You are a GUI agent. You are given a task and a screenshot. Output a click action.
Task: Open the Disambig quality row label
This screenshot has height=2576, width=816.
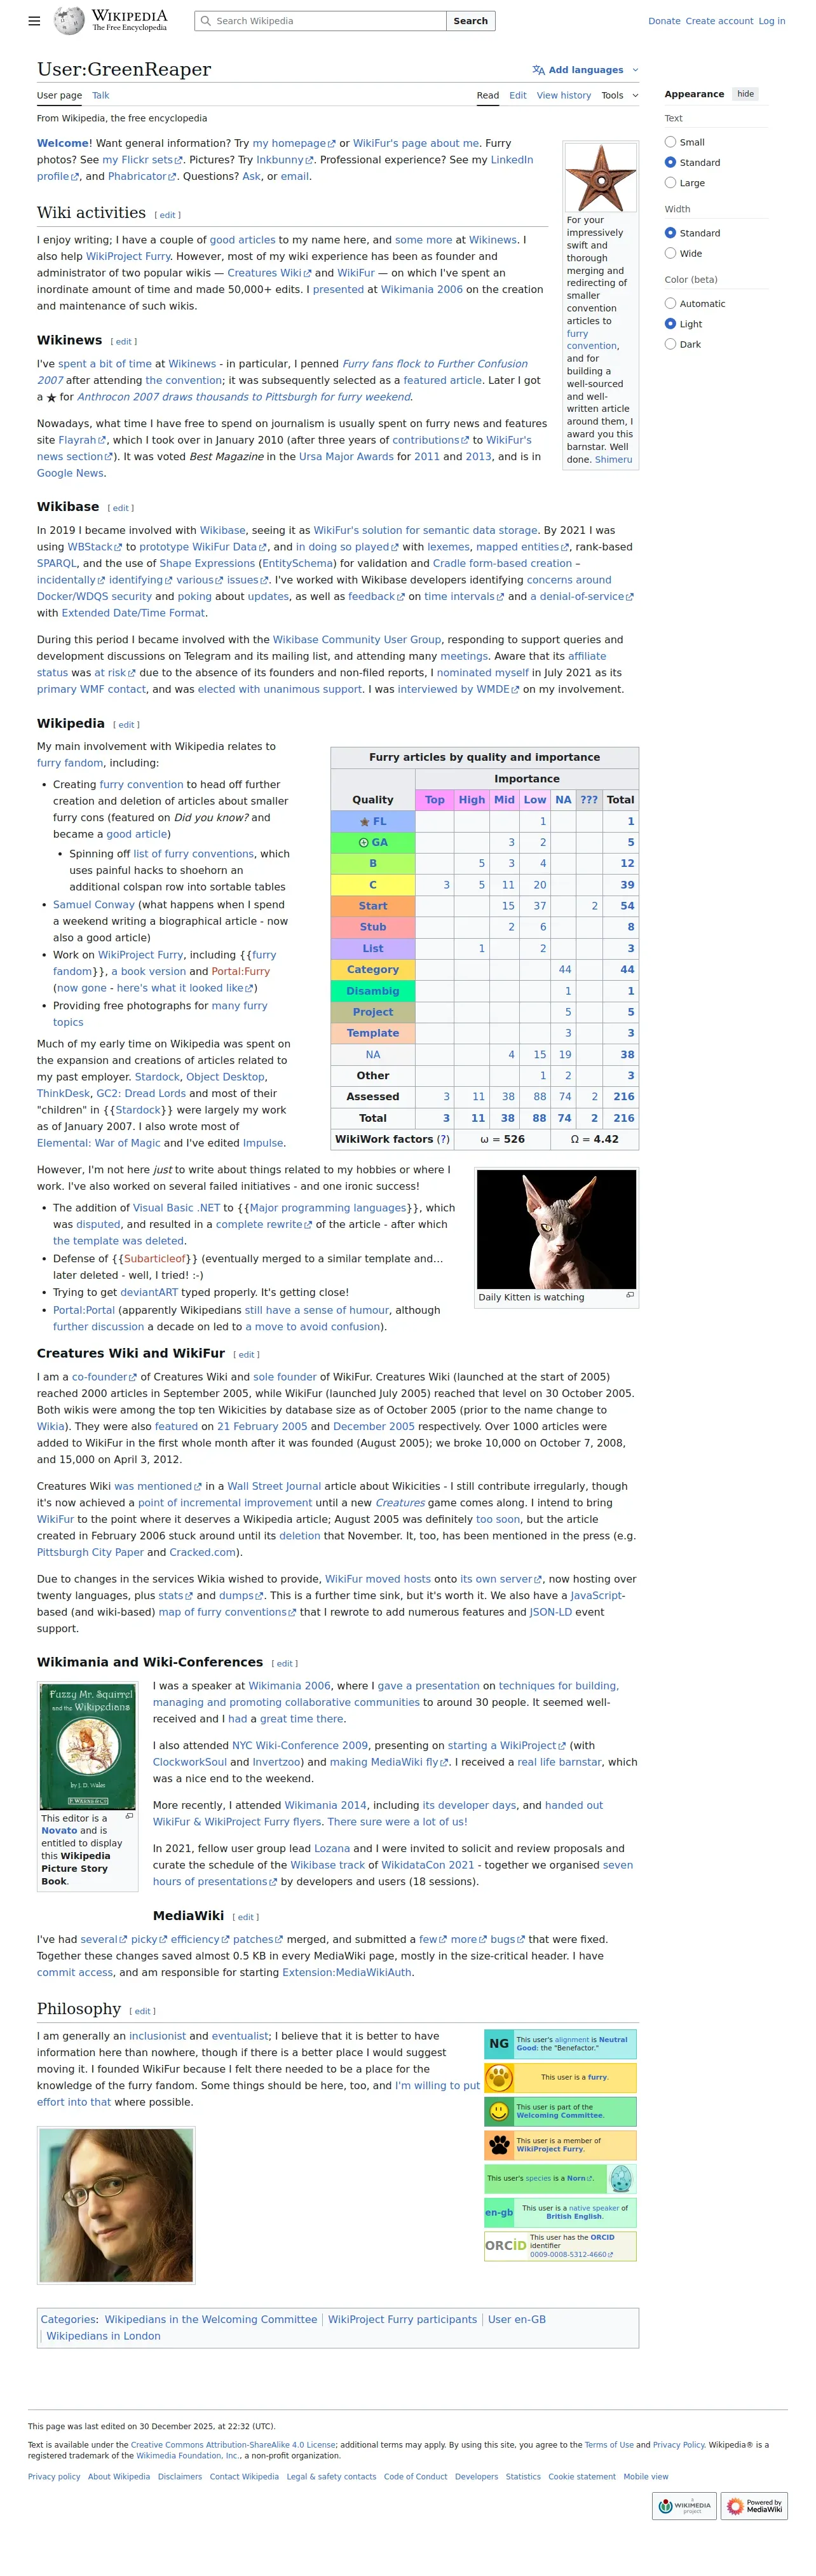click(373, 992)
